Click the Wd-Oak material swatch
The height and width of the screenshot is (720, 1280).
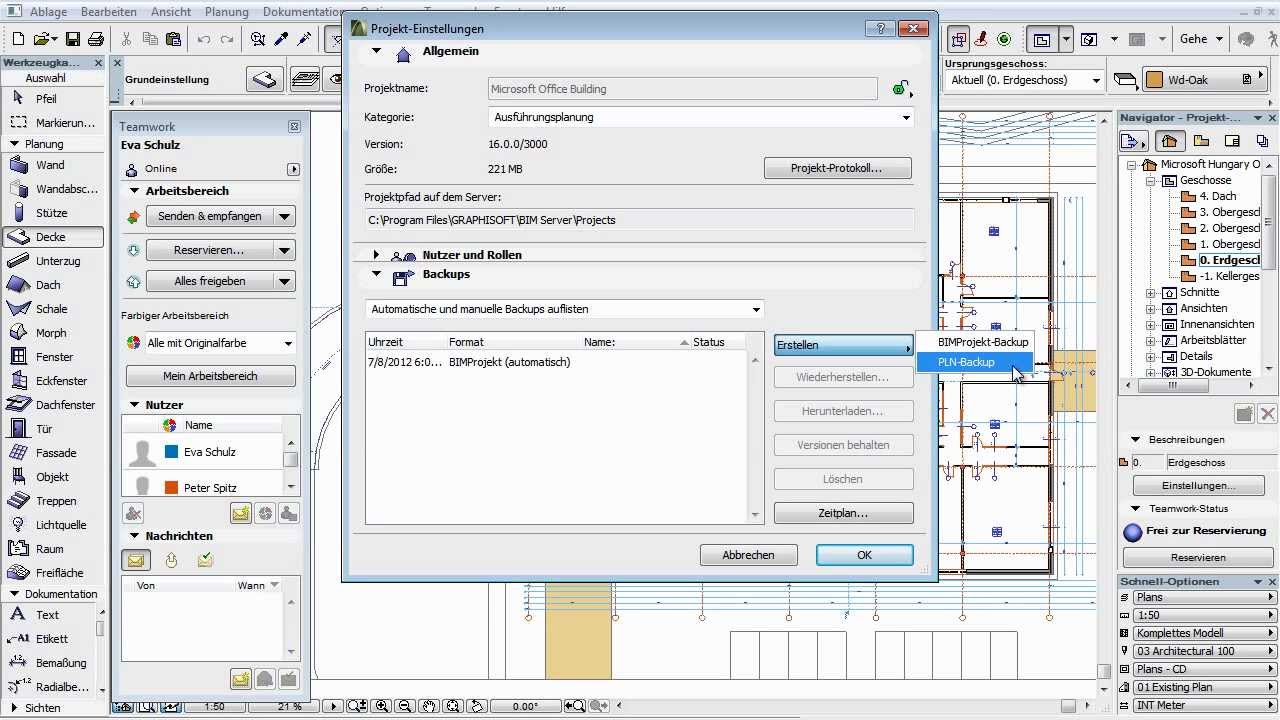pos(1154,79)
